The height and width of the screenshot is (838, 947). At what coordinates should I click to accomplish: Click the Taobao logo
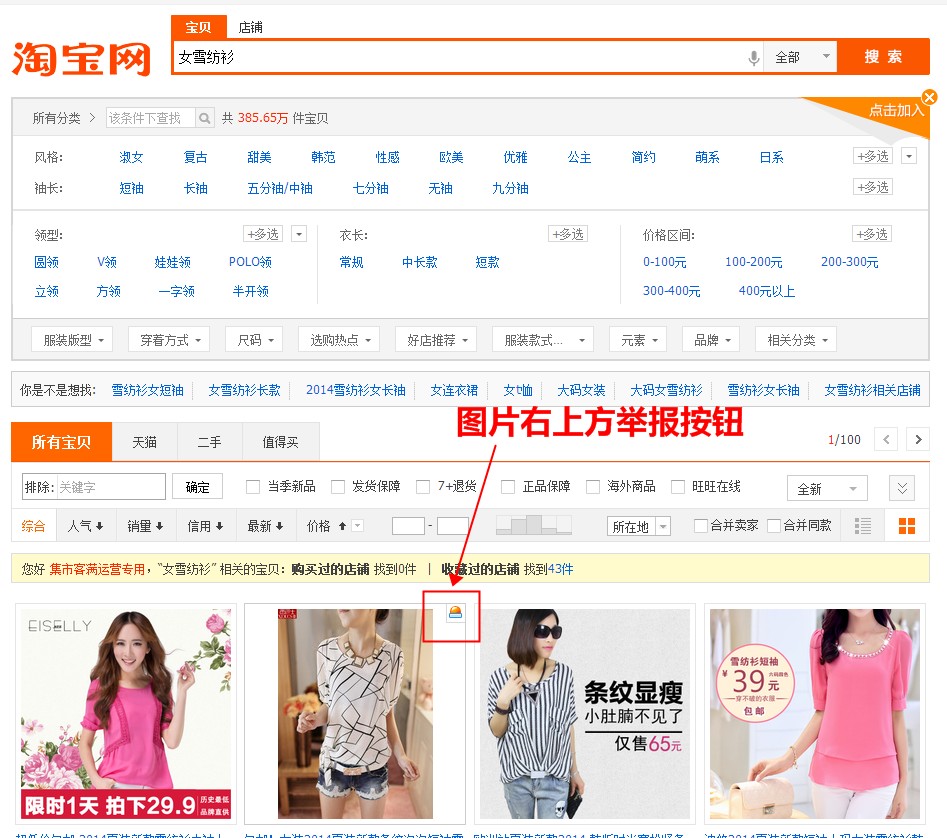[81, 58]
